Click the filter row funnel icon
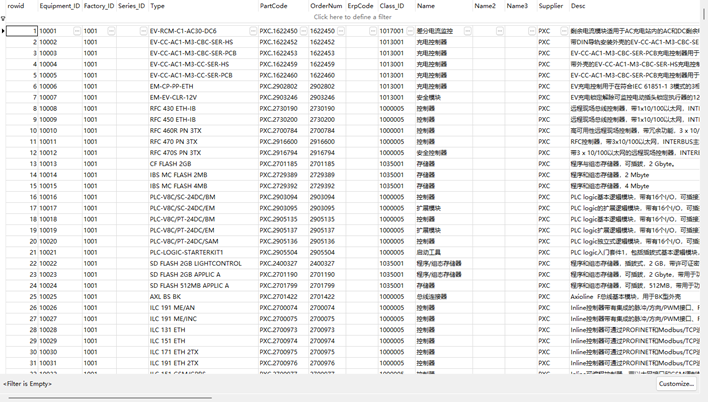 tap(3, 19)
